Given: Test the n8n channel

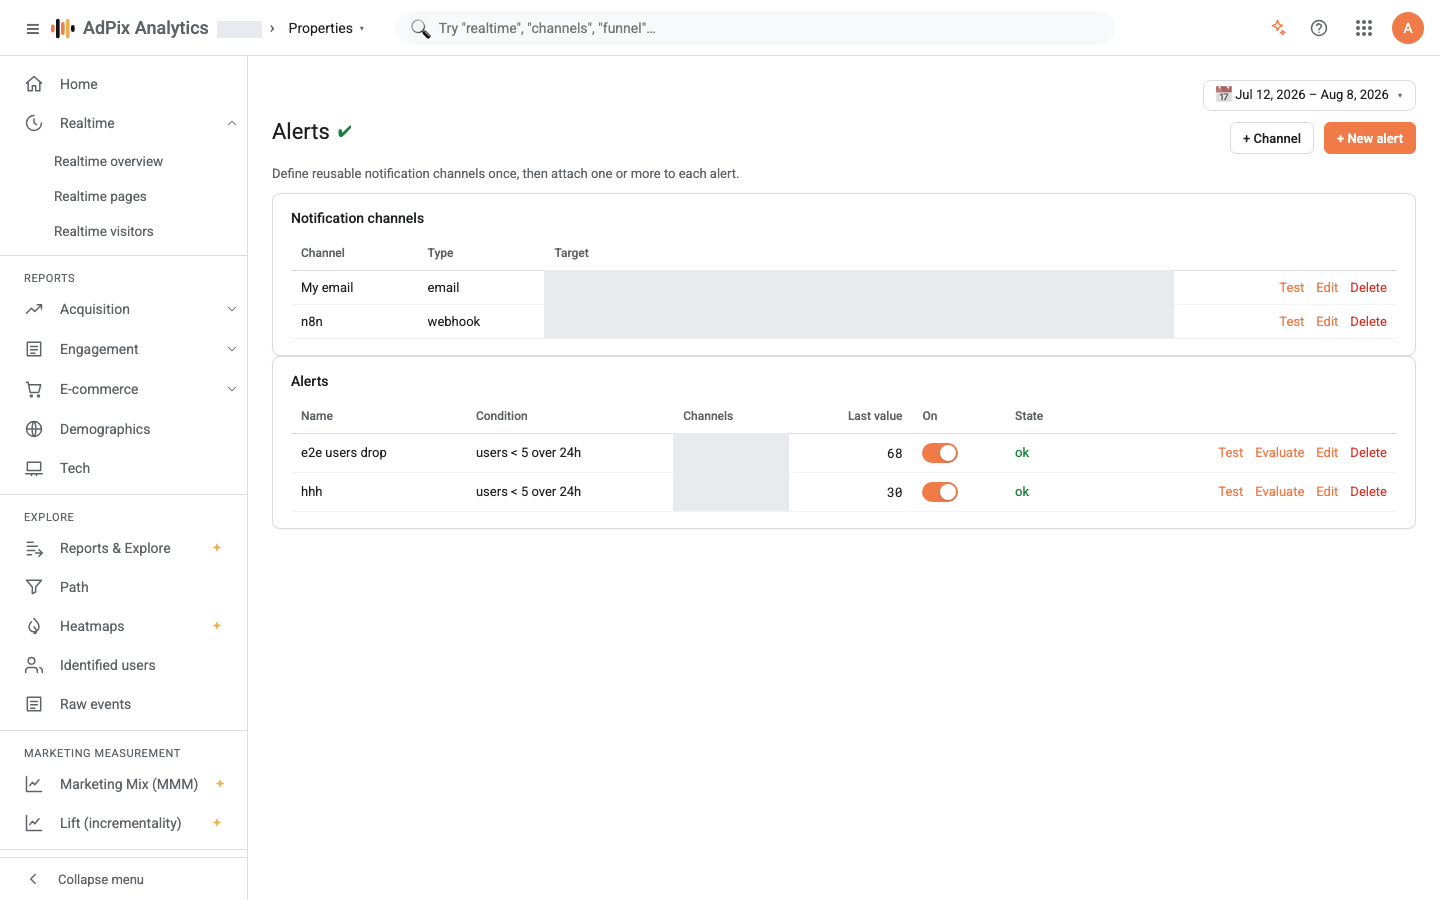Looking at the screenshot, I should (1291, 322).
